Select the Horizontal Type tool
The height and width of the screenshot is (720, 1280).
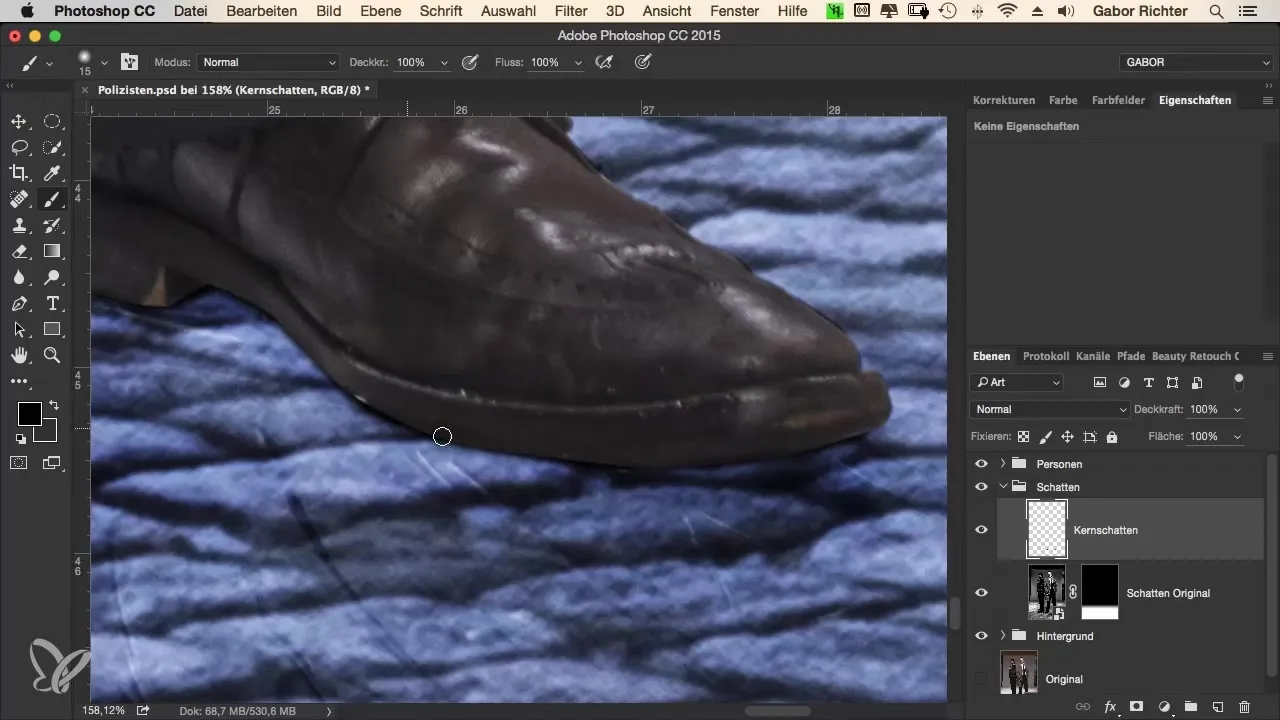click(53, 303)
